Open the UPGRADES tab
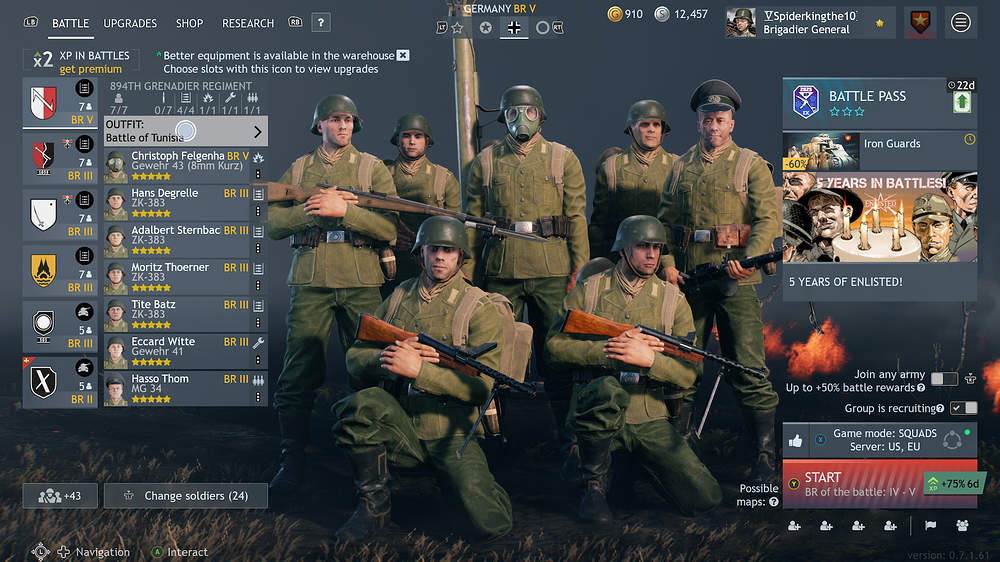 [130, 24]
